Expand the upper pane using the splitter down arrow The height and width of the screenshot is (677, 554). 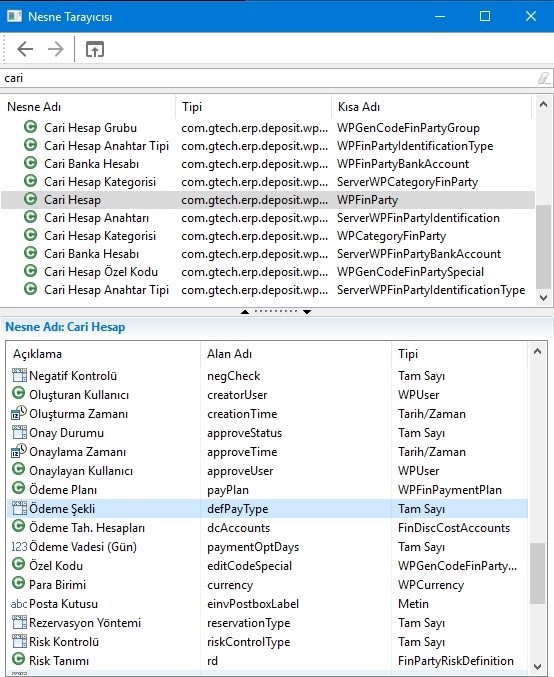[307, 312]
